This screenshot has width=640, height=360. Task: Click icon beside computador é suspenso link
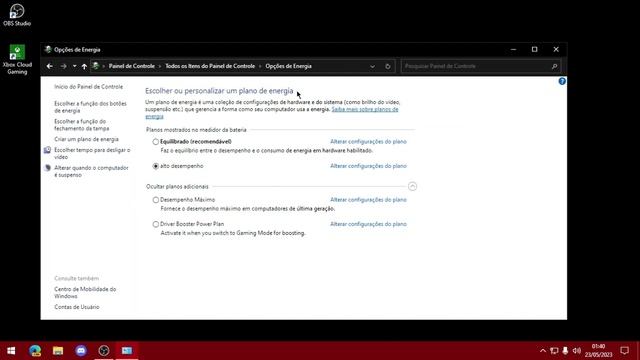(x=47, y=168)
